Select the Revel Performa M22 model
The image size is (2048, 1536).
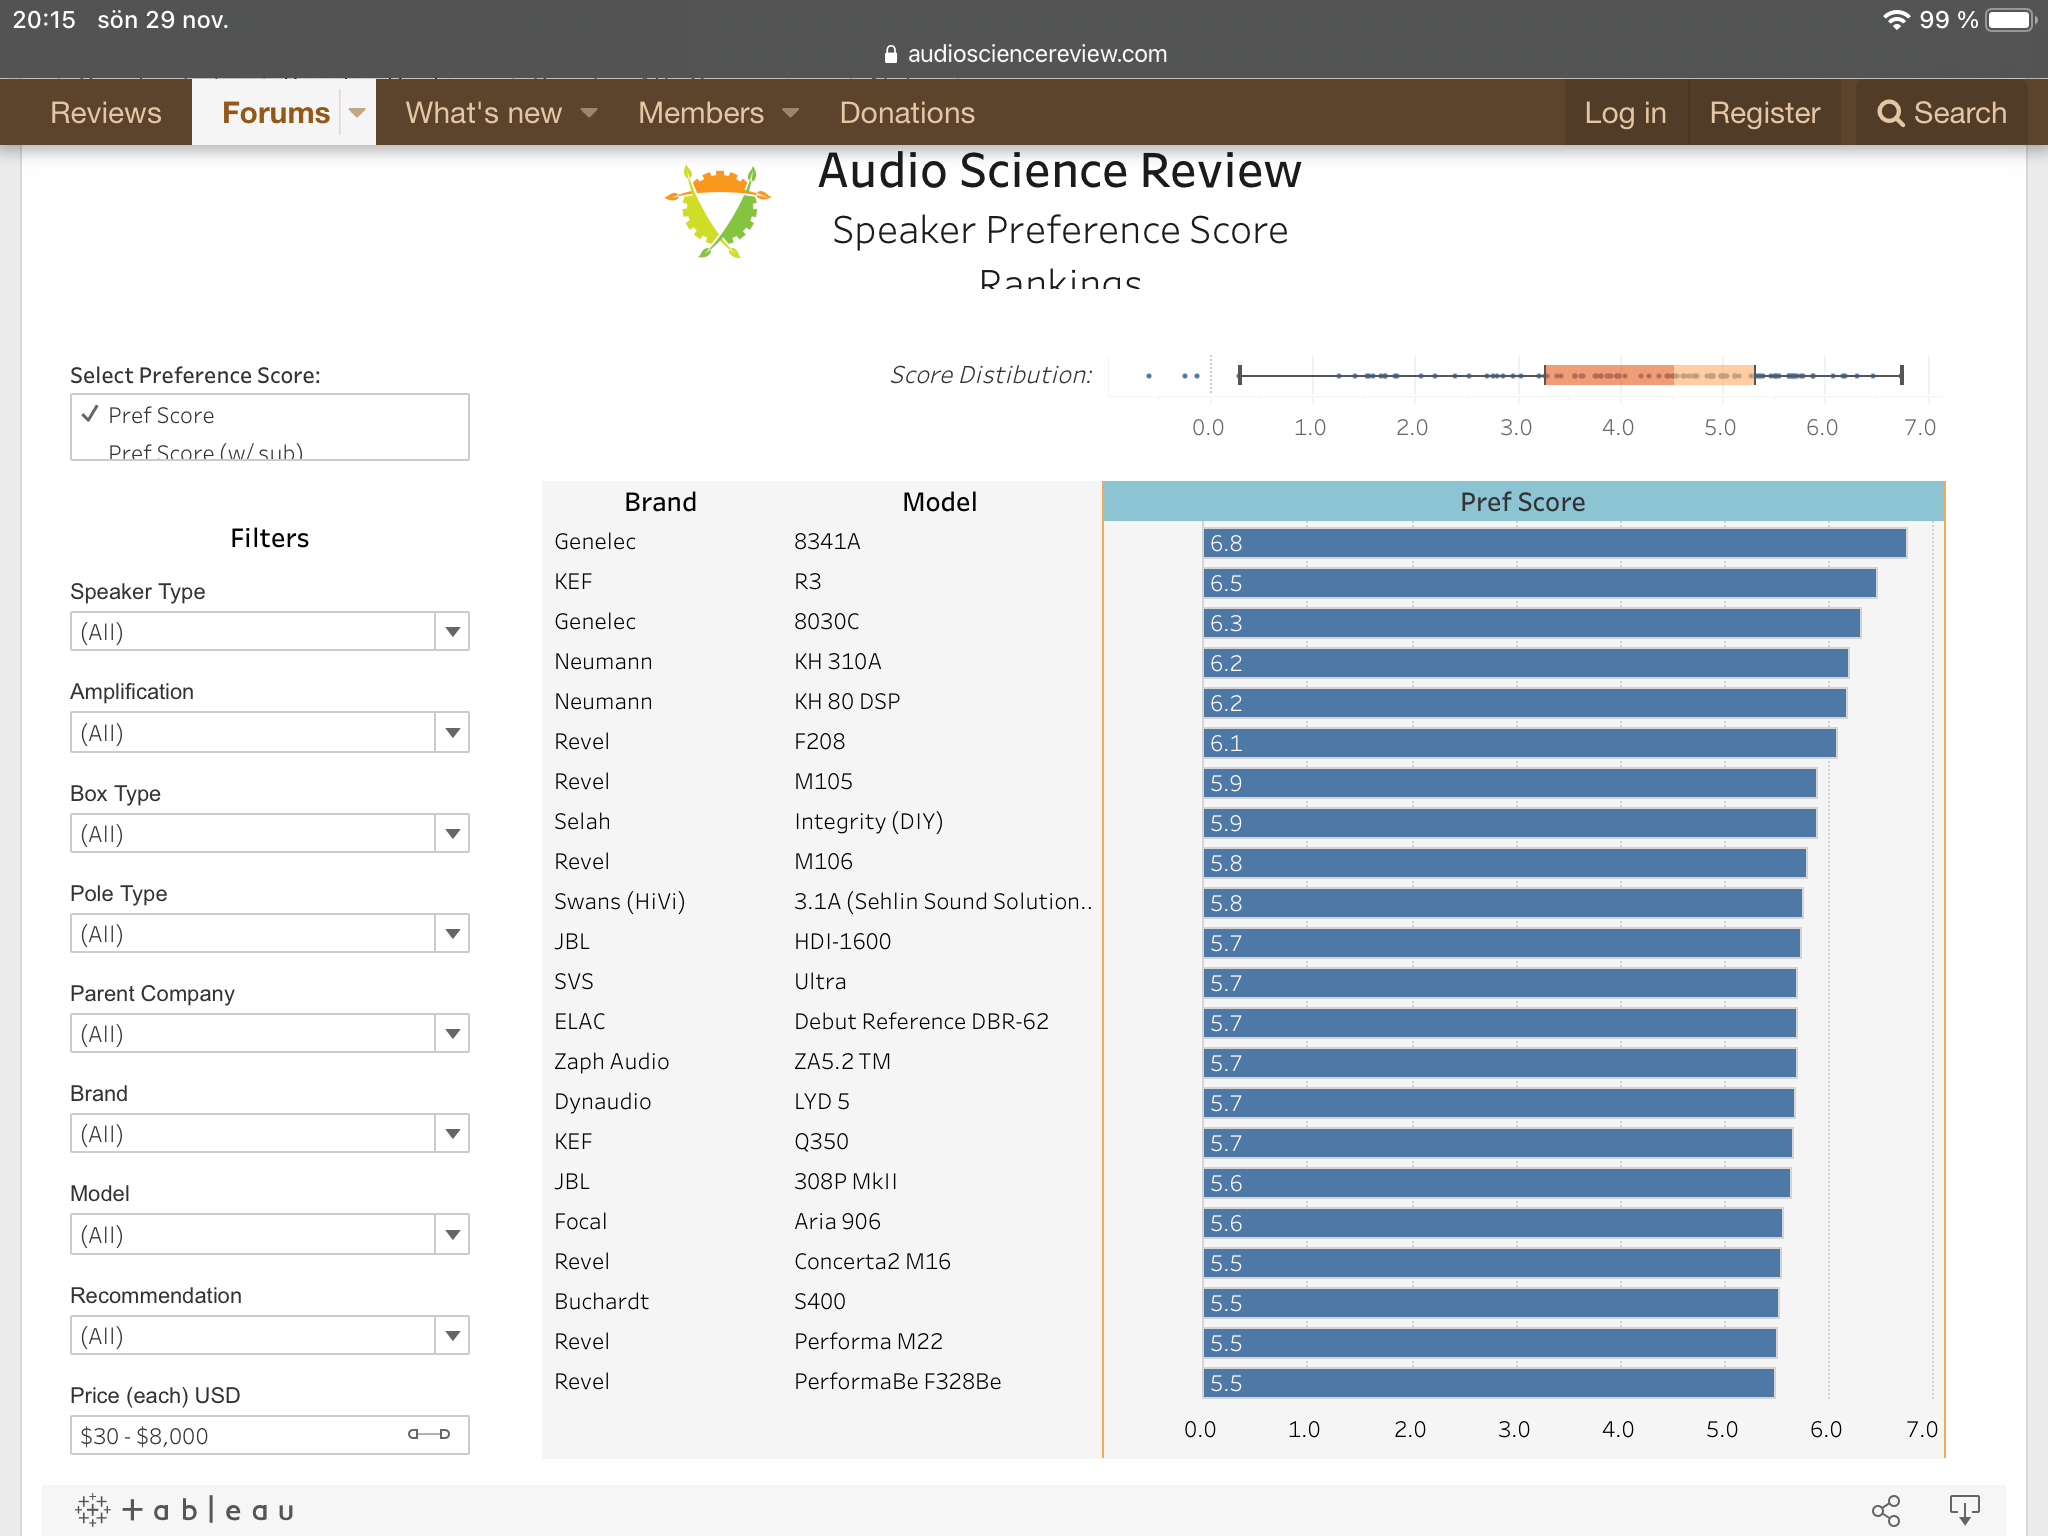pyautogui.click(x=868, y=1342)
